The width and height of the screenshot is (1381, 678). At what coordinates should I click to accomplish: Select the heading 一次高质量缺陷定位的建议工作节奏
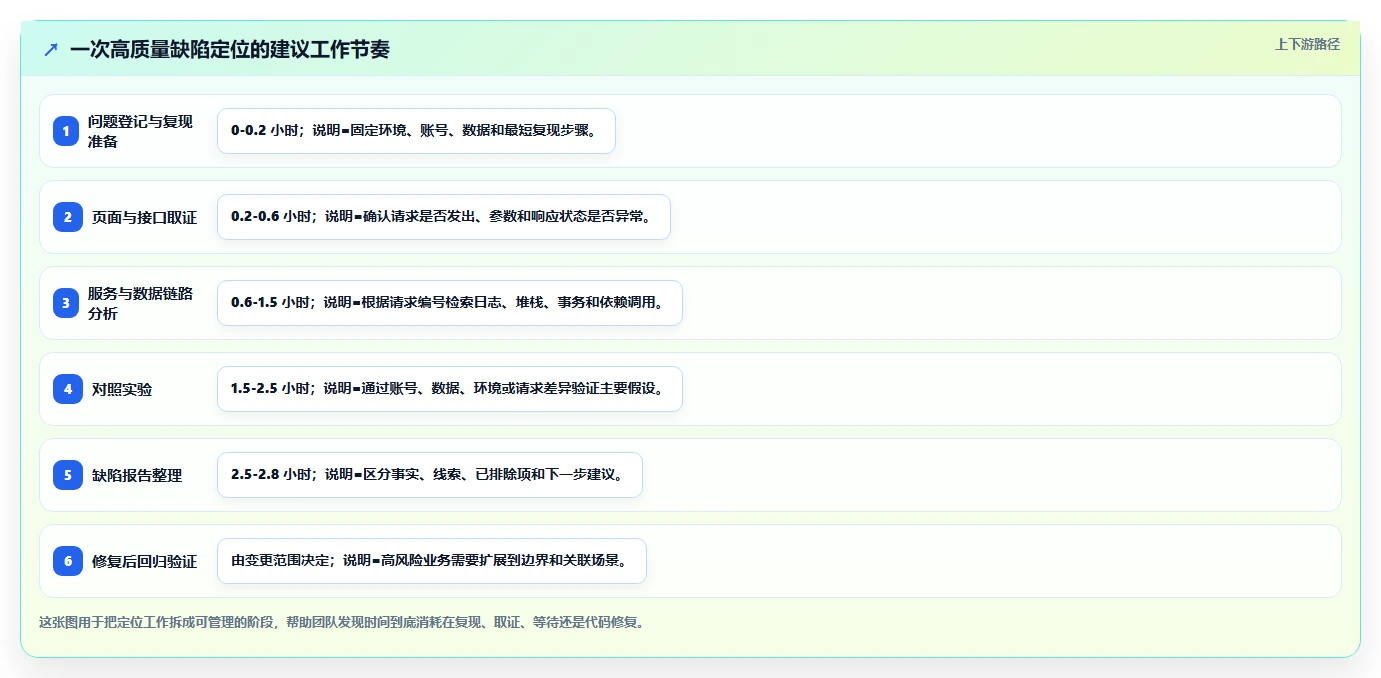[x=230, y=49]
